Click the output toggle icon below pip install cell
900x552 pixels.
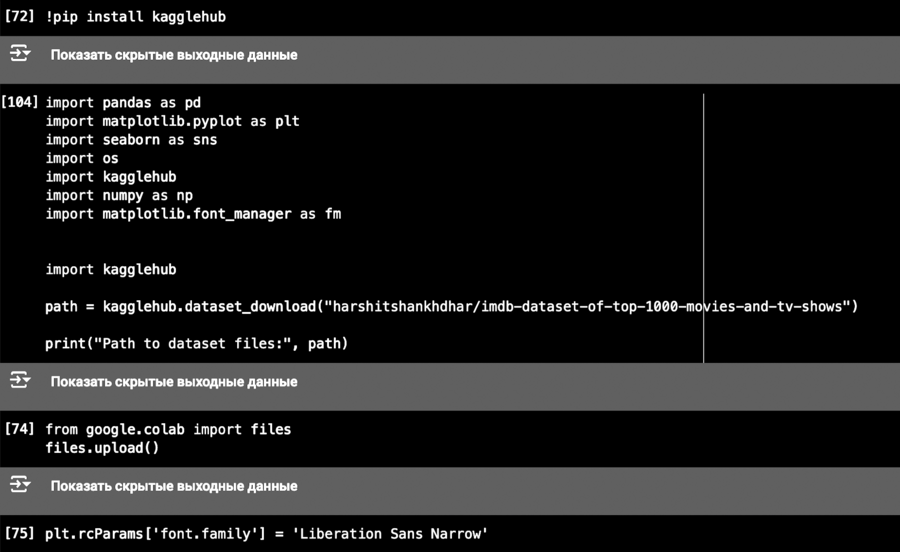coord(20,55)
